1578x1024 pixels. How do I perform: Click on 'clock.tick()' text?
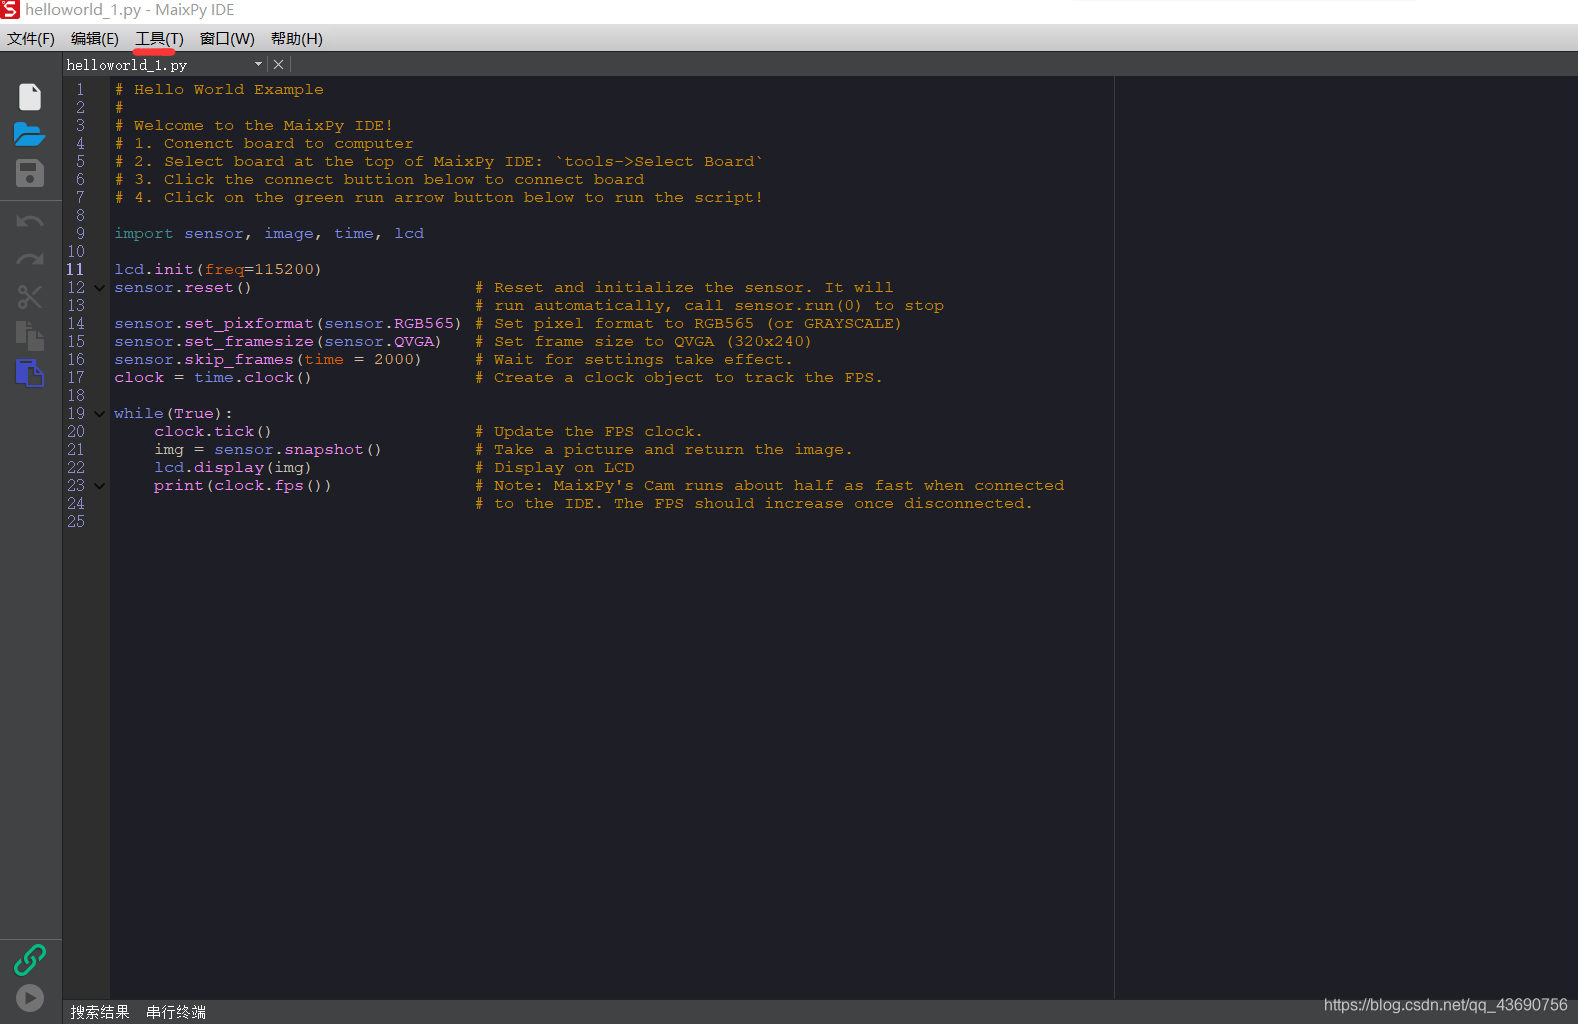tap(213, 432)
